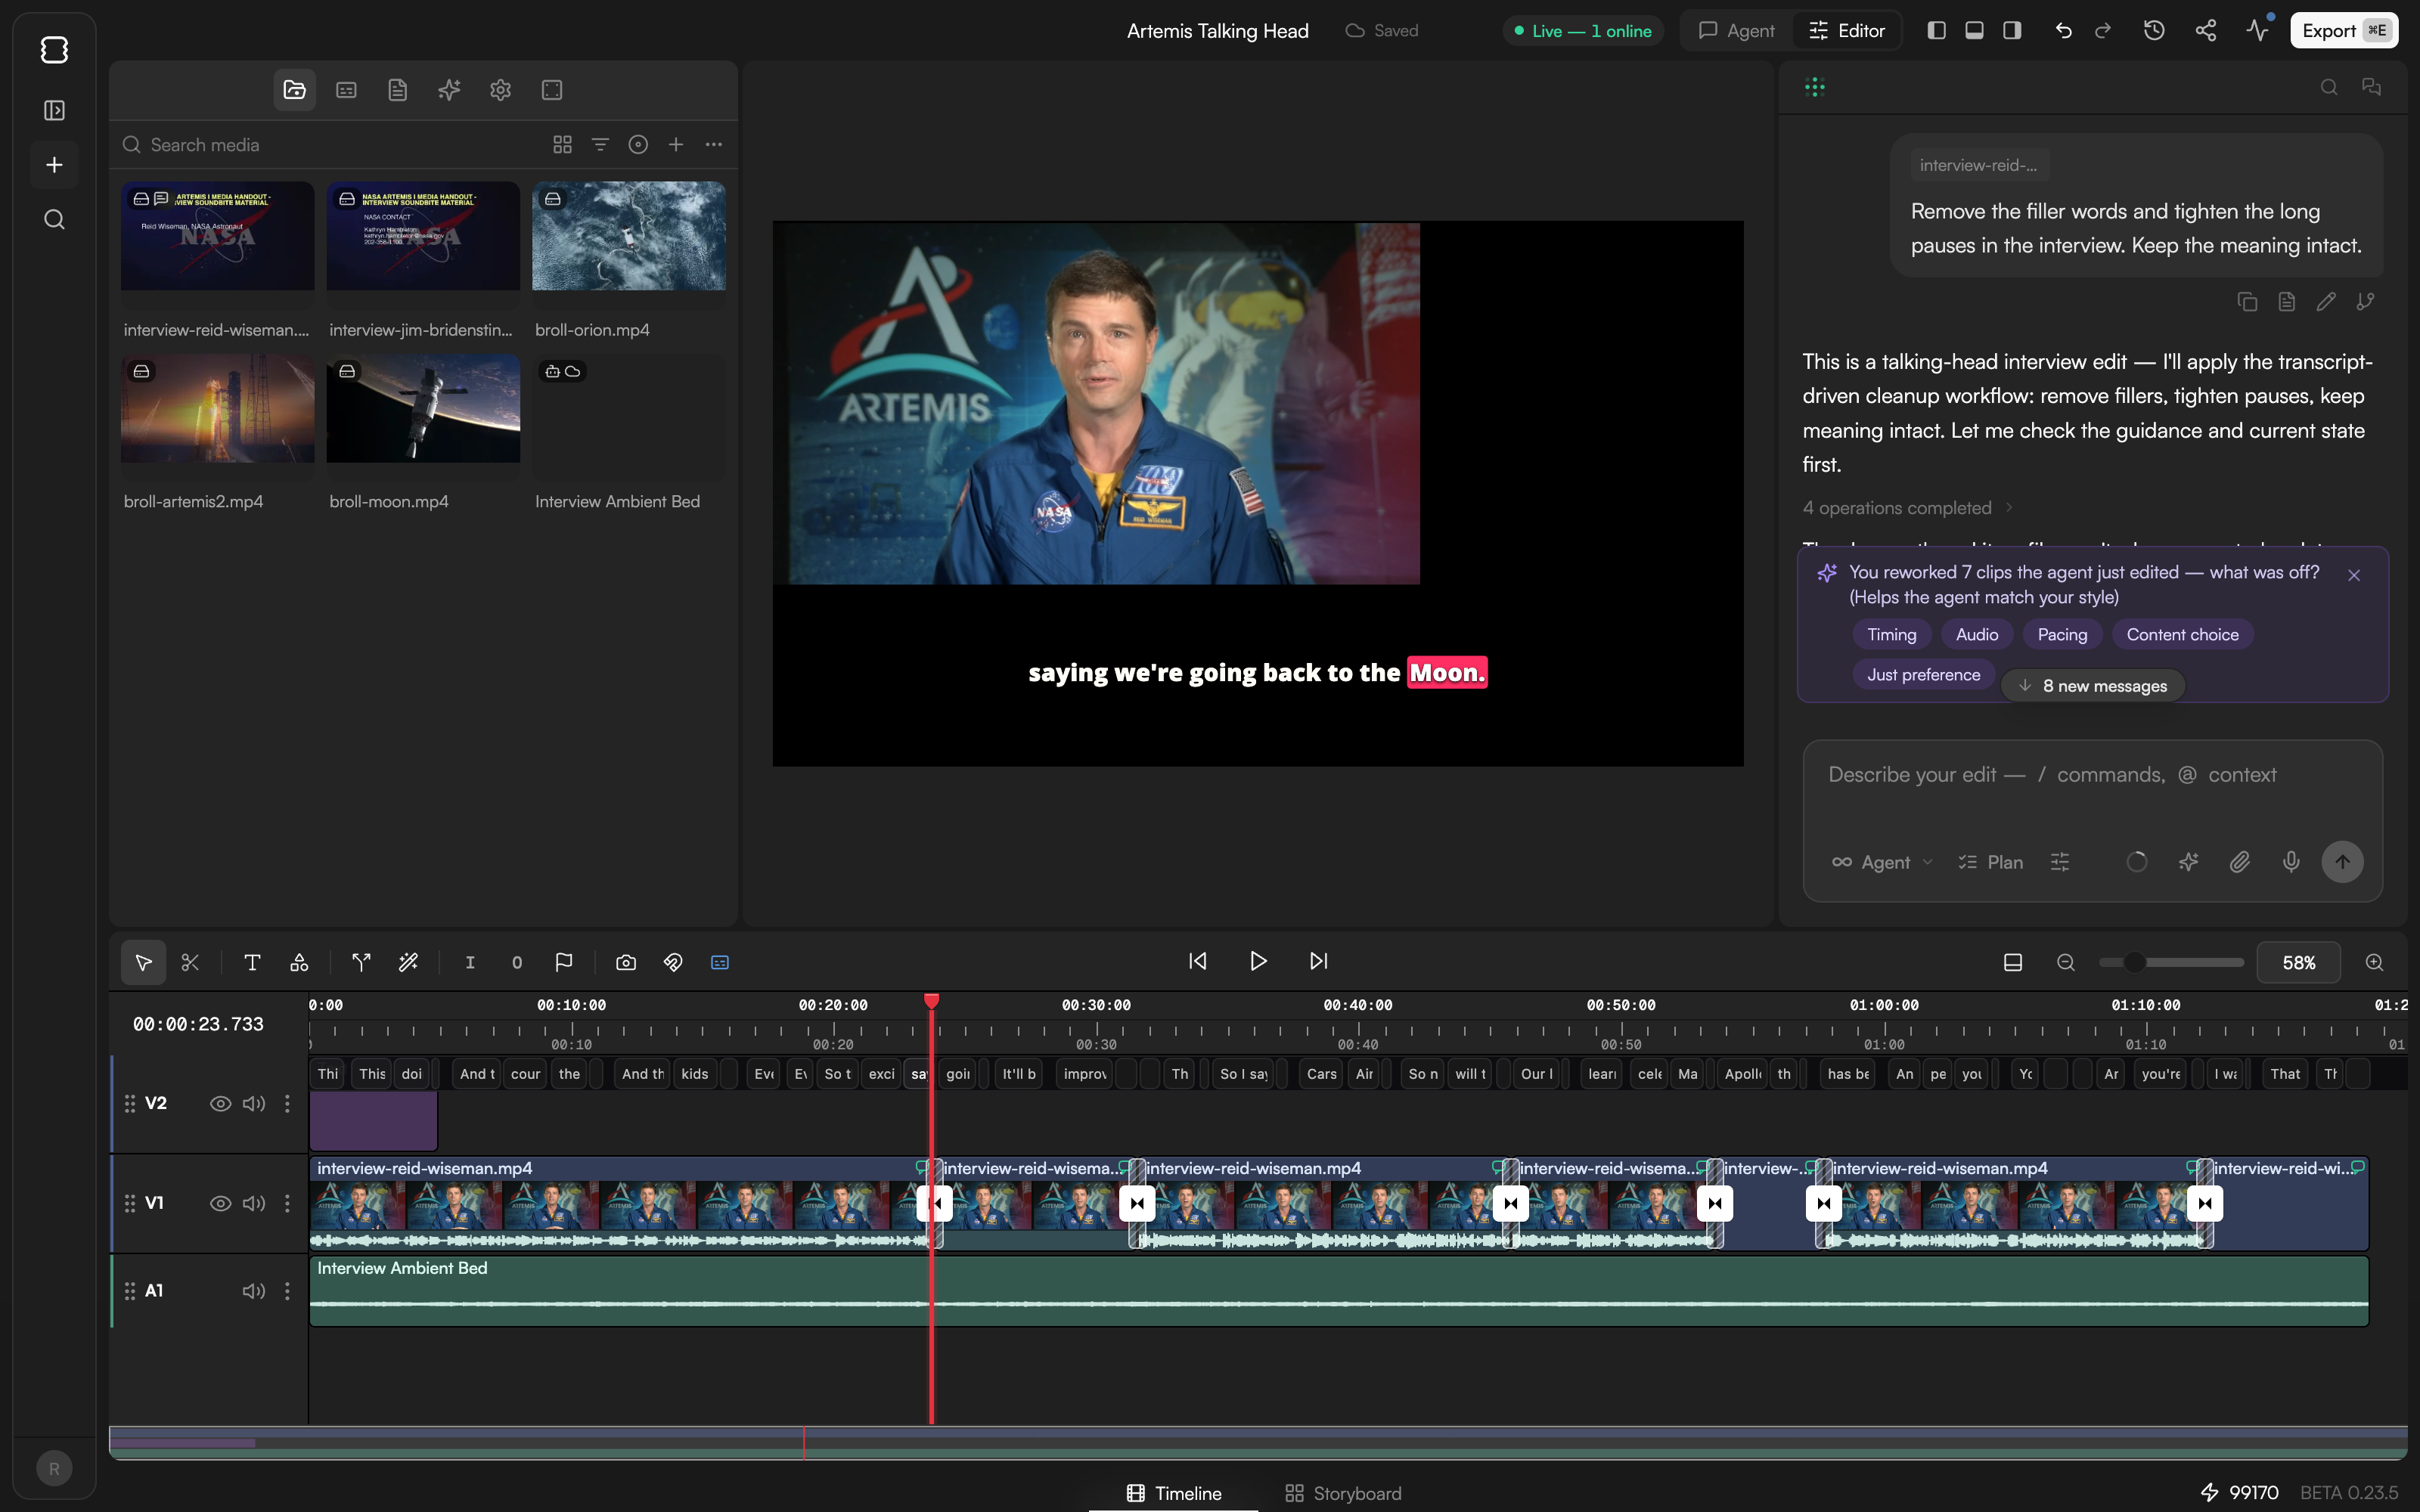The height and width of the screenshot is (1512, 2420).
Task: Toggle captions track icon in timeline toolbar
Action: 720,962
